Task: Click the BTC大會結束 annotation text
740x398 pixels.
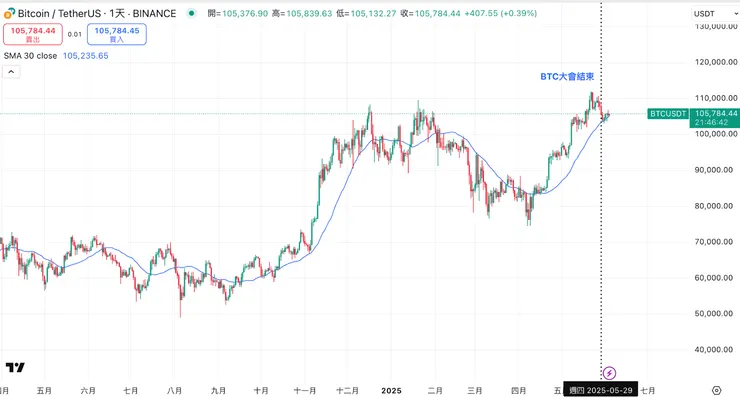Action: 567,76
